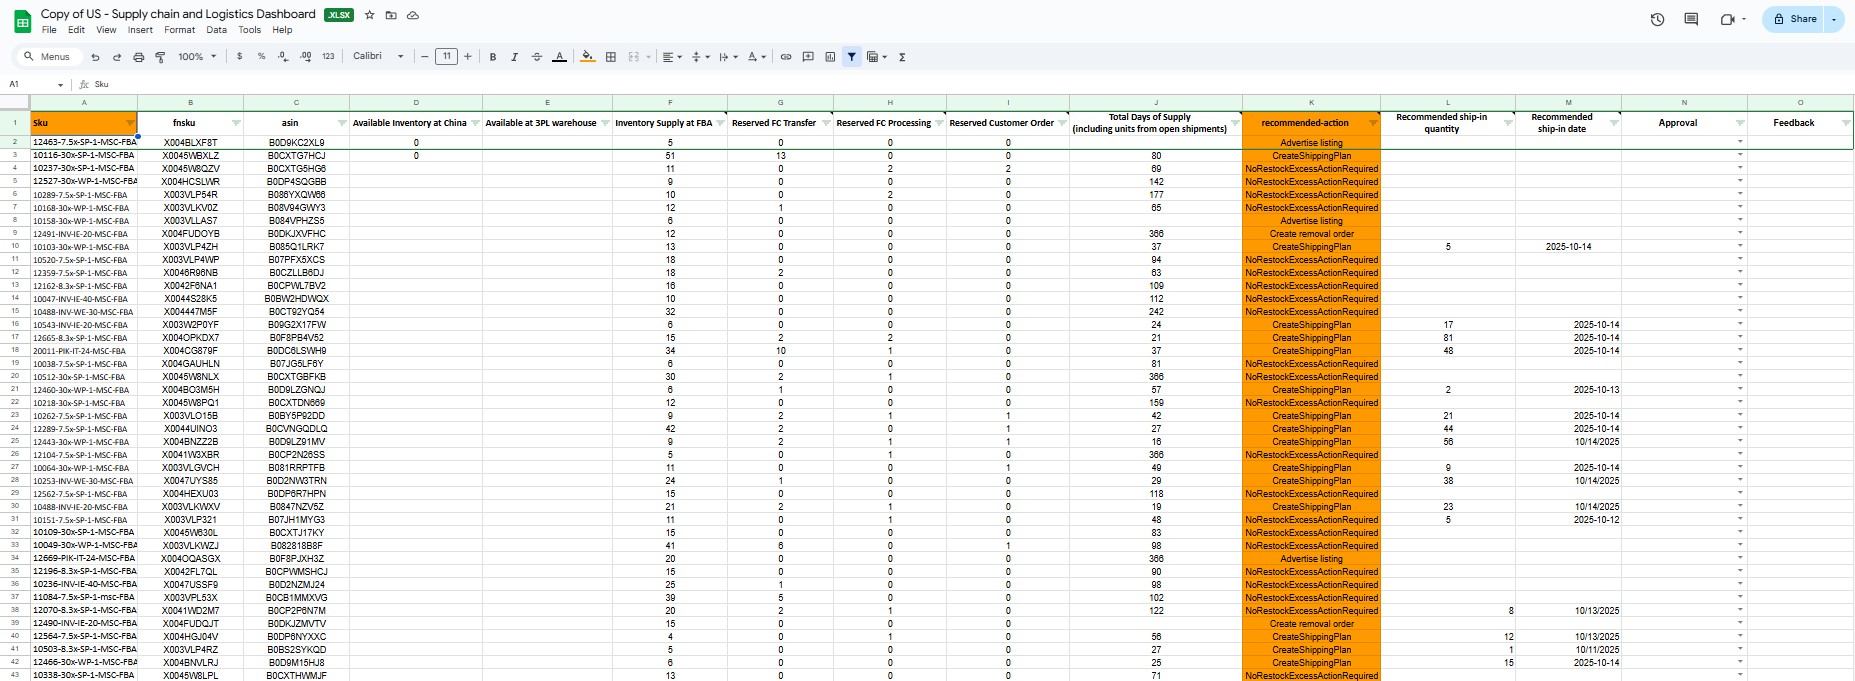Viewport: 1855px width, 681px height.
Task: Open the 100% zoom dropdown
Action: [196, 57]
